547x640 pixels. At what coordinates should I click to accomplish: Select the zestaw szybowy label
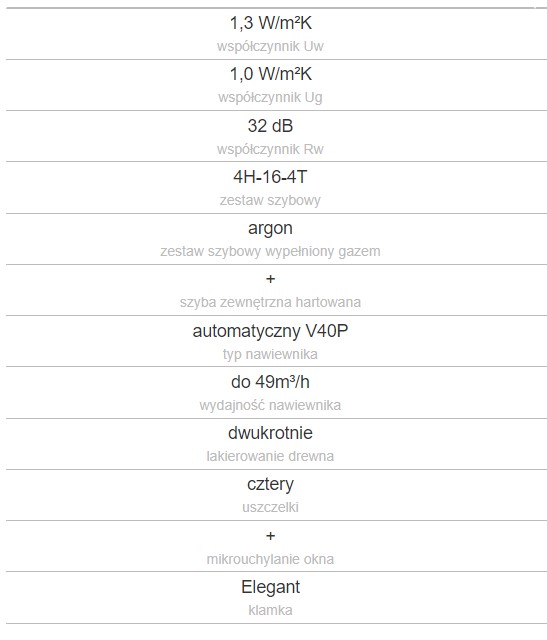[270, 200]
